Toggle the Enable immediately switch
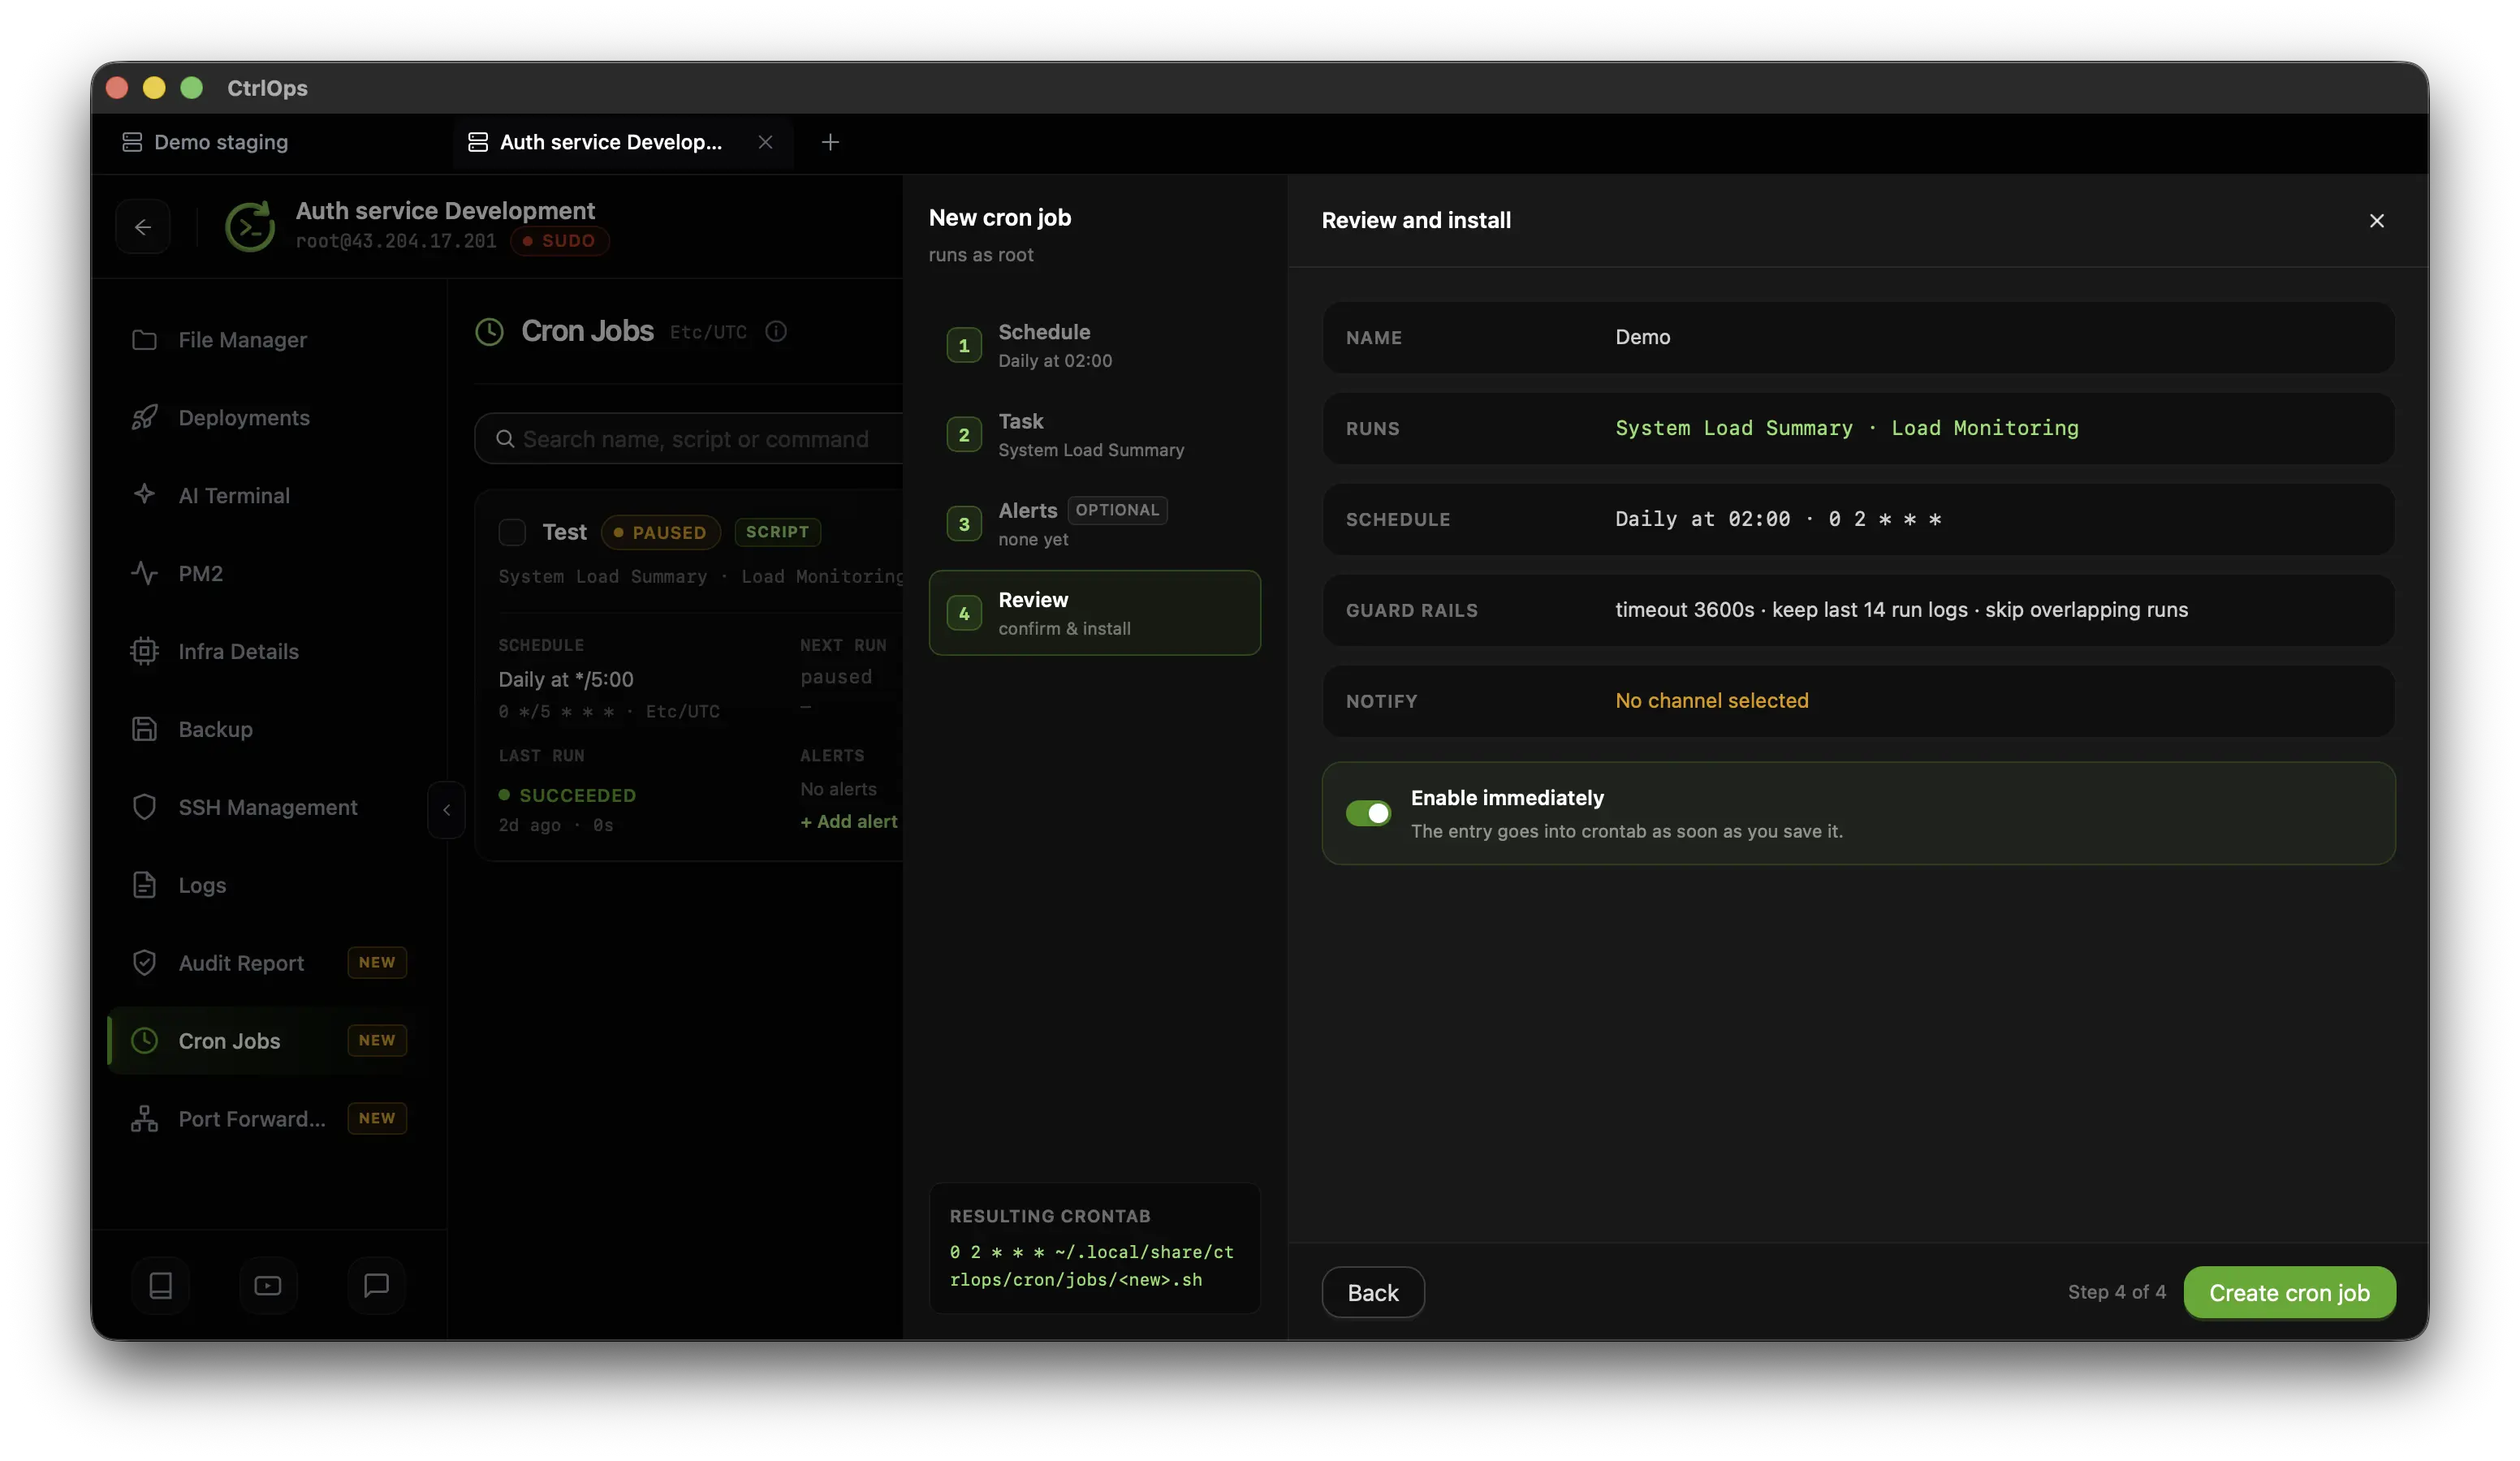 point(1370,814)
